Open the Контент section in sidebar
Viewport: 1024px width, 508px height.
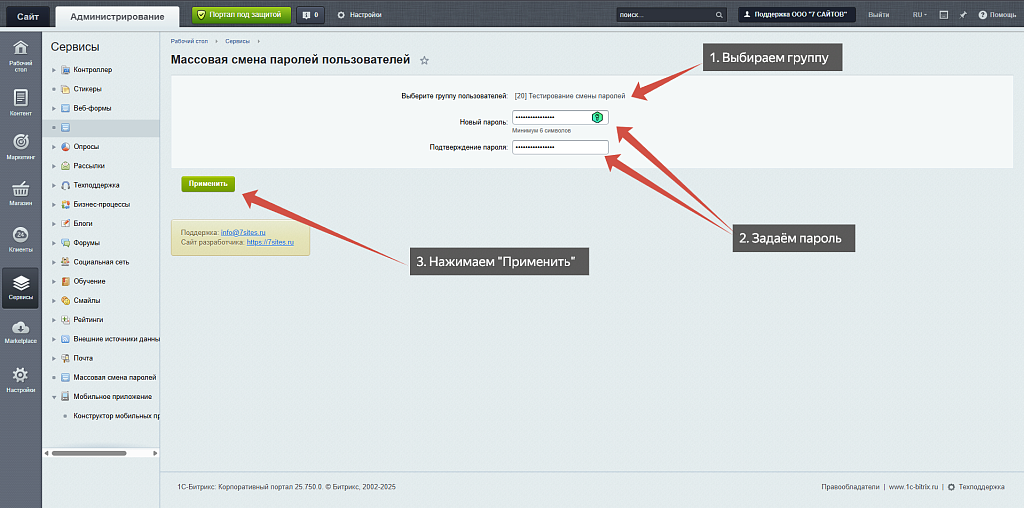(20, 102)
